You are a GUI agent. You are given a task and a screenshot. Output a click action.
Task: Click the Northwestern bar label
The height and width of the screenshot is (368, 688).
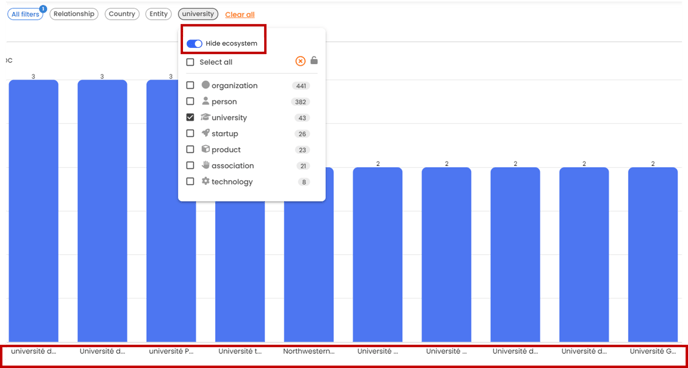click(309, 351)
